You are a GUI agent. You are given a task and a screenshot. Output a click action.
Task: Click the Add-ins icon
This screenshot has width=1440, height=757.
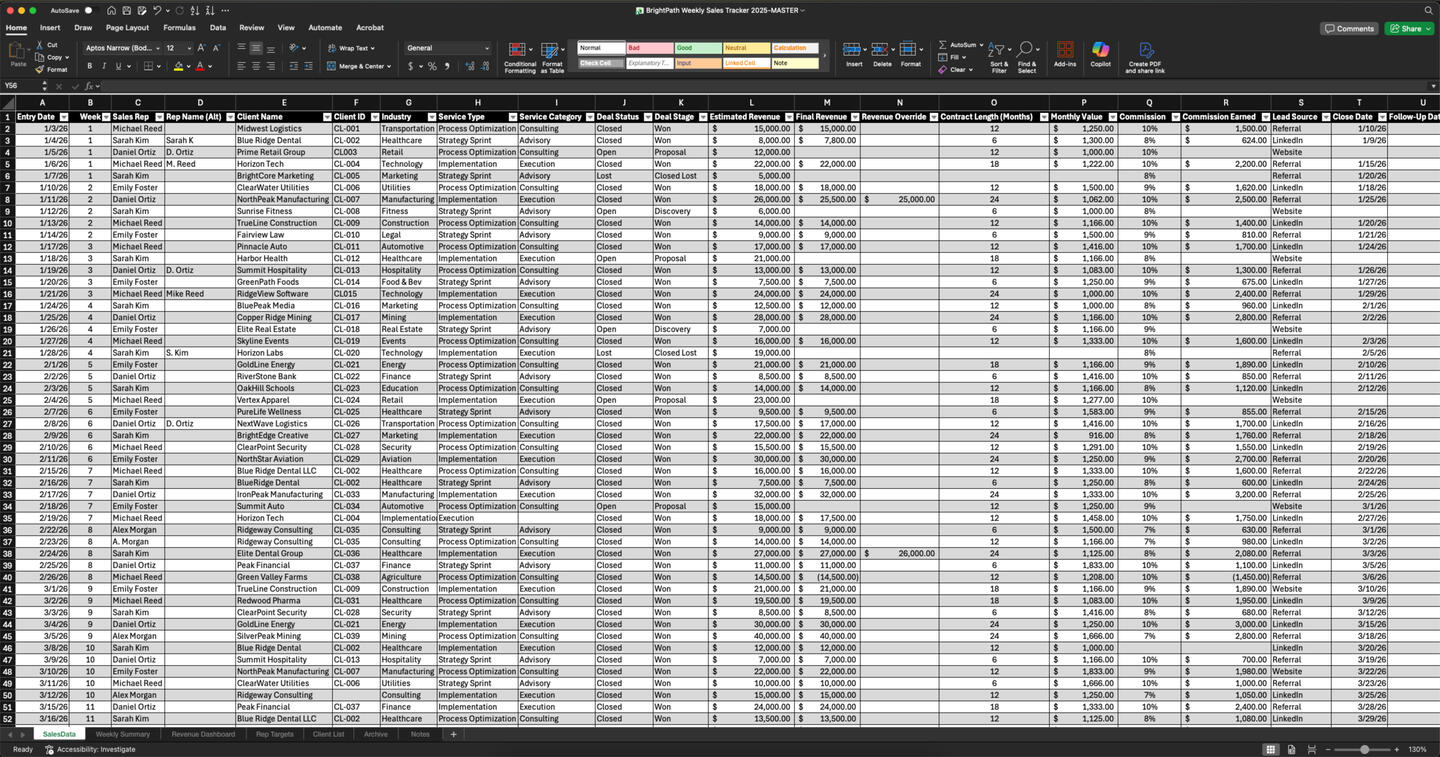point(1065,54)
